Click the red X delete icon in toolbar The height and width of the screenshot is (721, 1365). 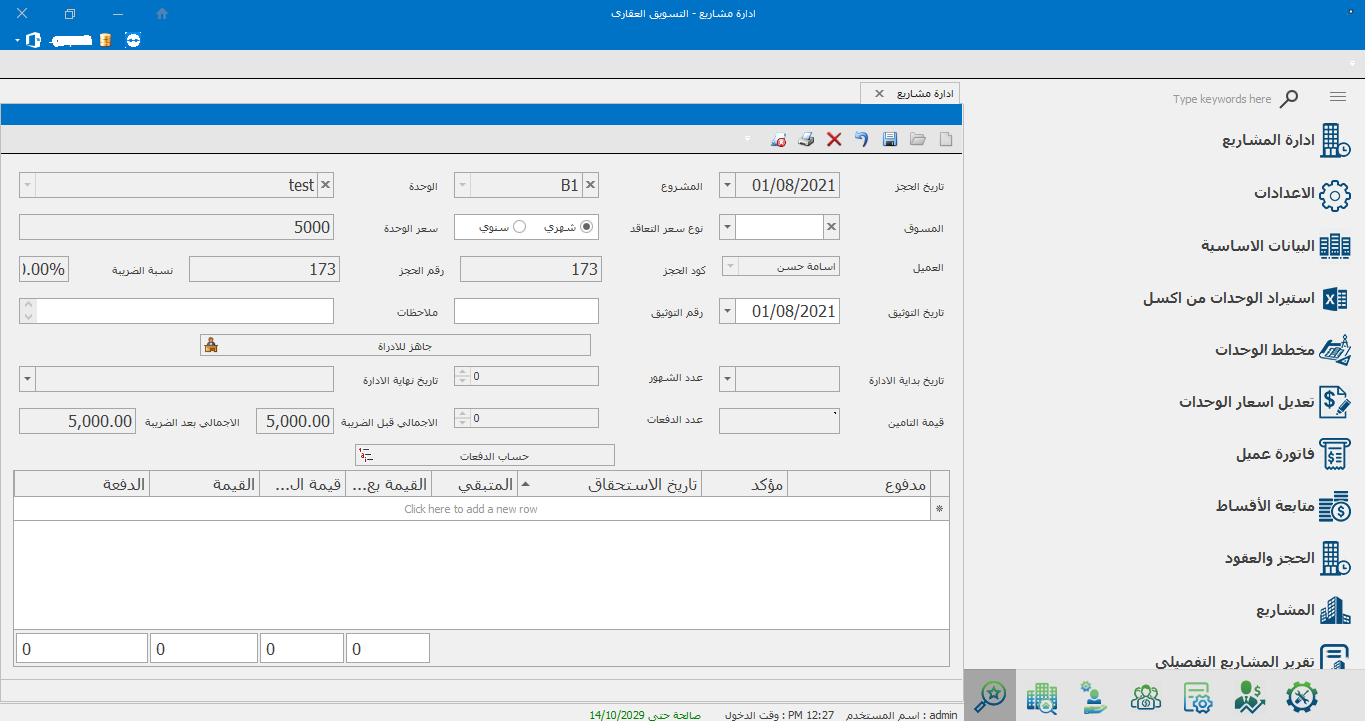[x=834, y=140]
